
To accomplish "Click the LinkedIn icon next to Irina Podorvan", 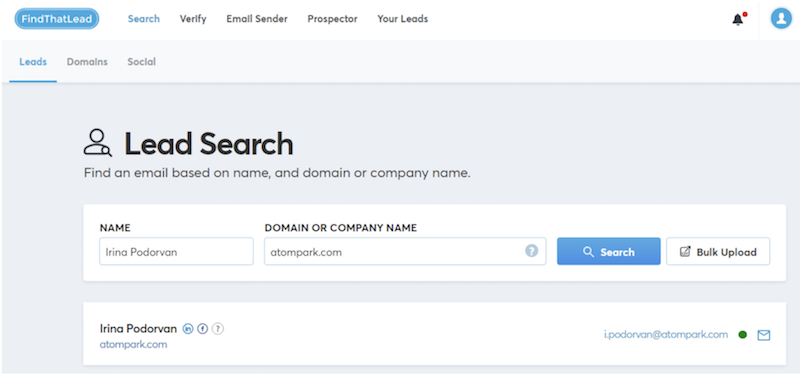I will click(x=188, y=329).
